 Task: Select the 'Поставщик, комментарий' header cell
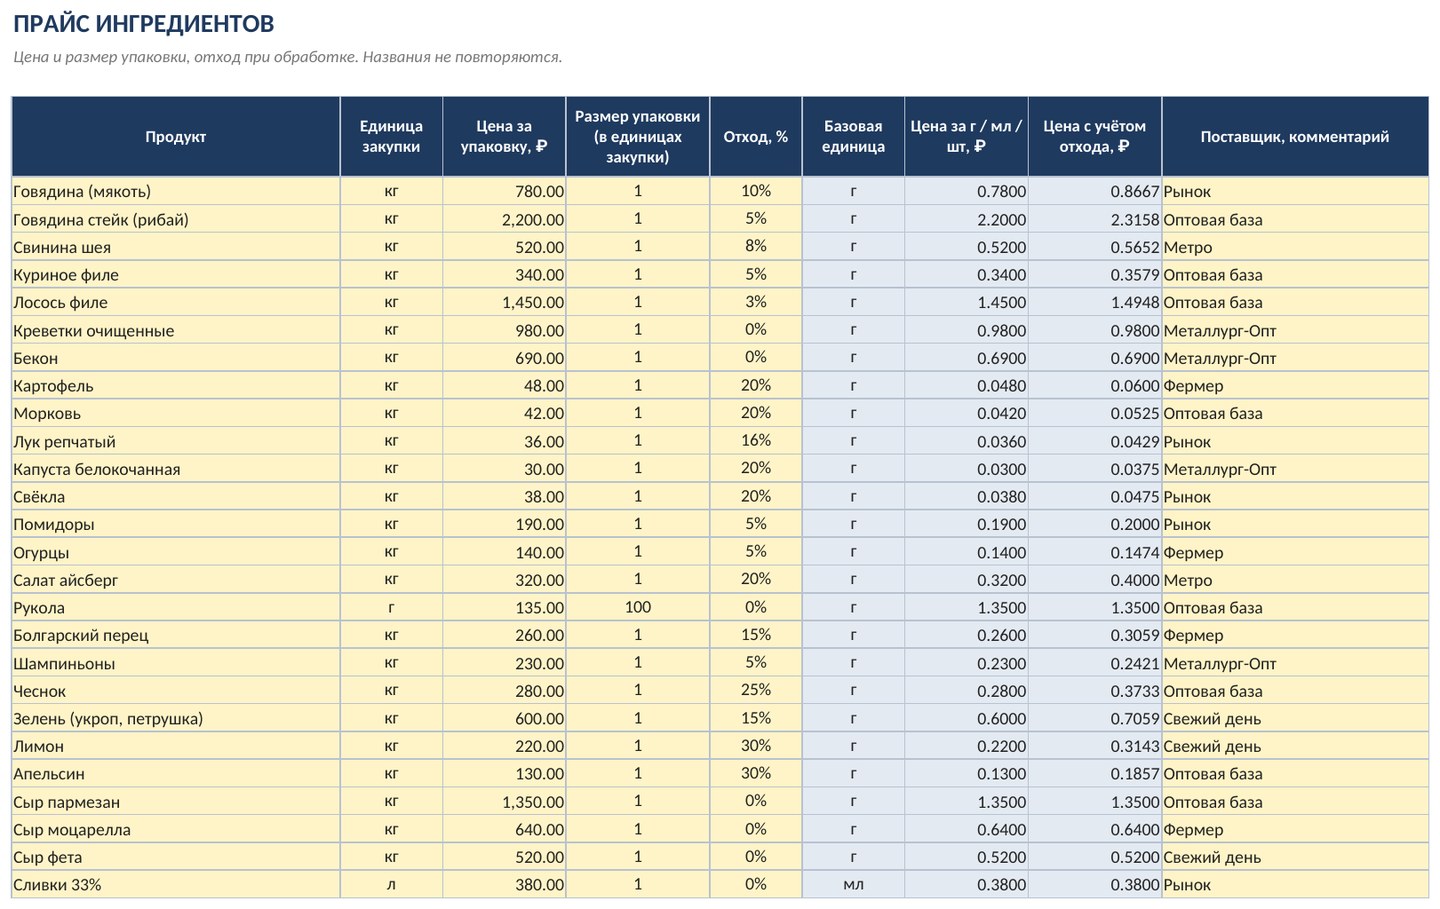[1295, 137]
